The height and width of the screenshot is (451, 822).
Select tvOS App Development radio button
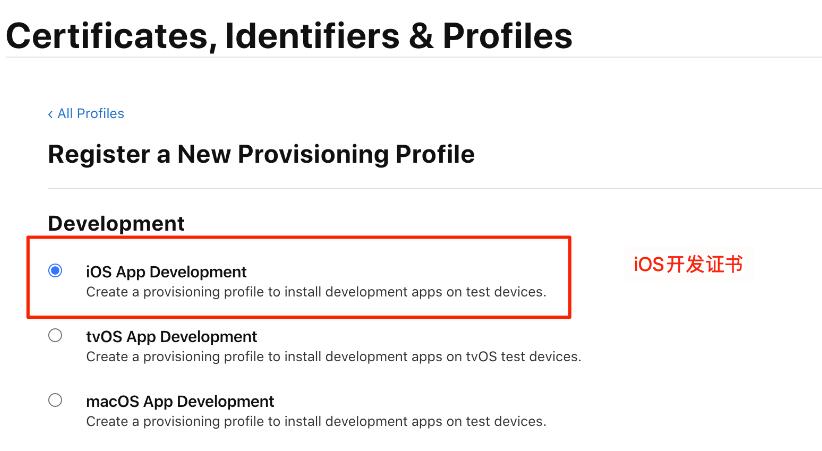[x=55, y=335]
